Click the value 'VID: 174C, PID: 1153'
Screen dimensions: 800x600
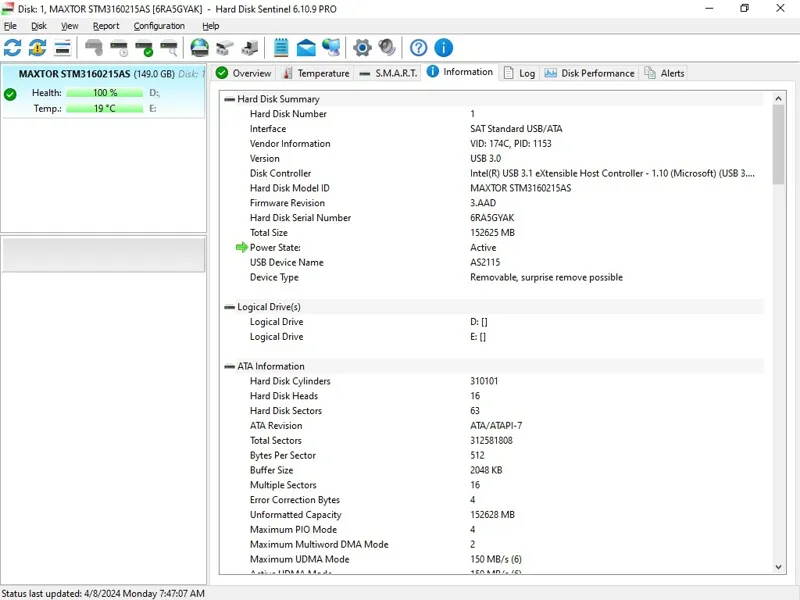point(511,144)
